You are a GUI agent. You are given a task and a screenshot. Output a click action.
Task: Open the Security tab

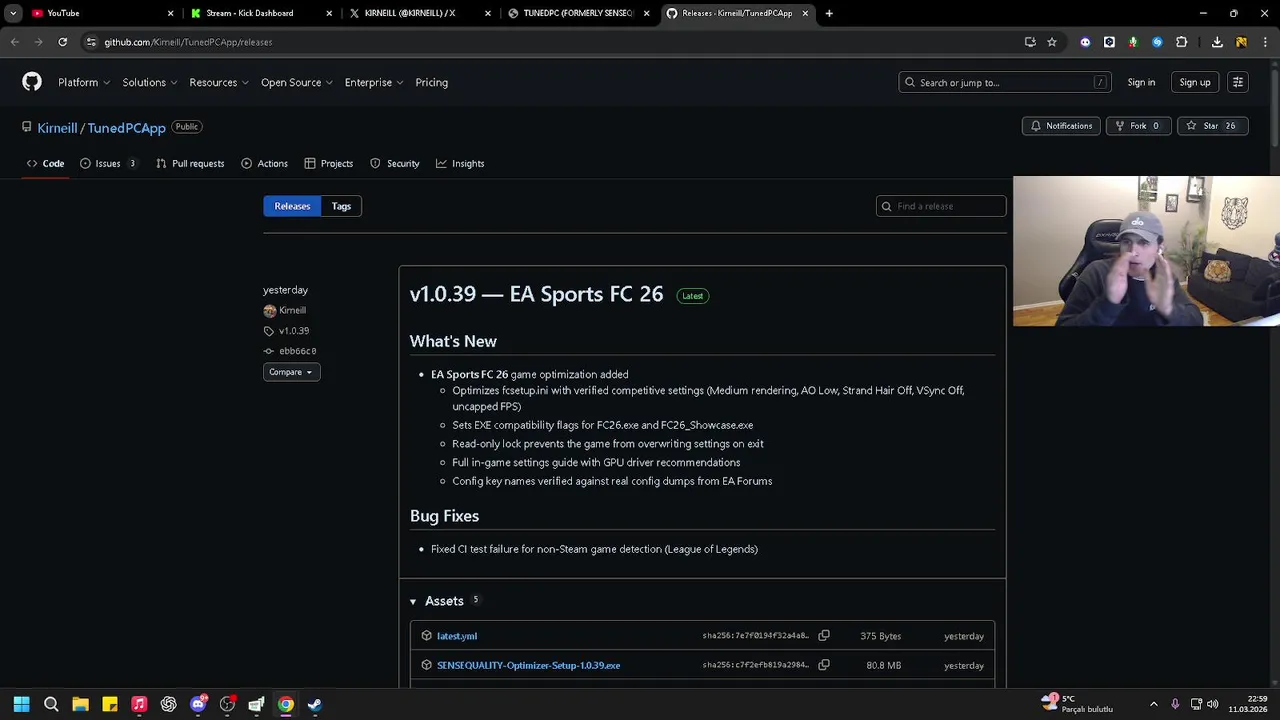[x=395, y=163]
